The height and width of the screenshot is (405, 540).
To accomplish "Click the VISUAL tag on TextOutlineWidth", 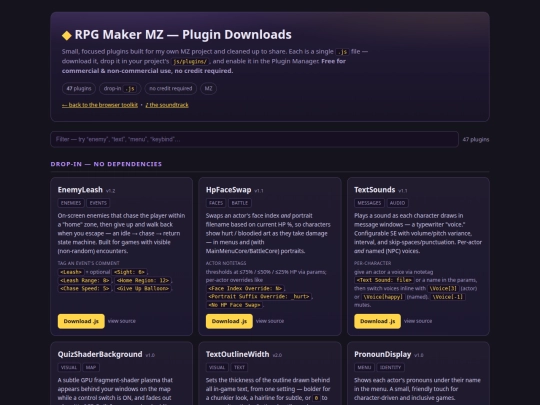I will (217, 367).
